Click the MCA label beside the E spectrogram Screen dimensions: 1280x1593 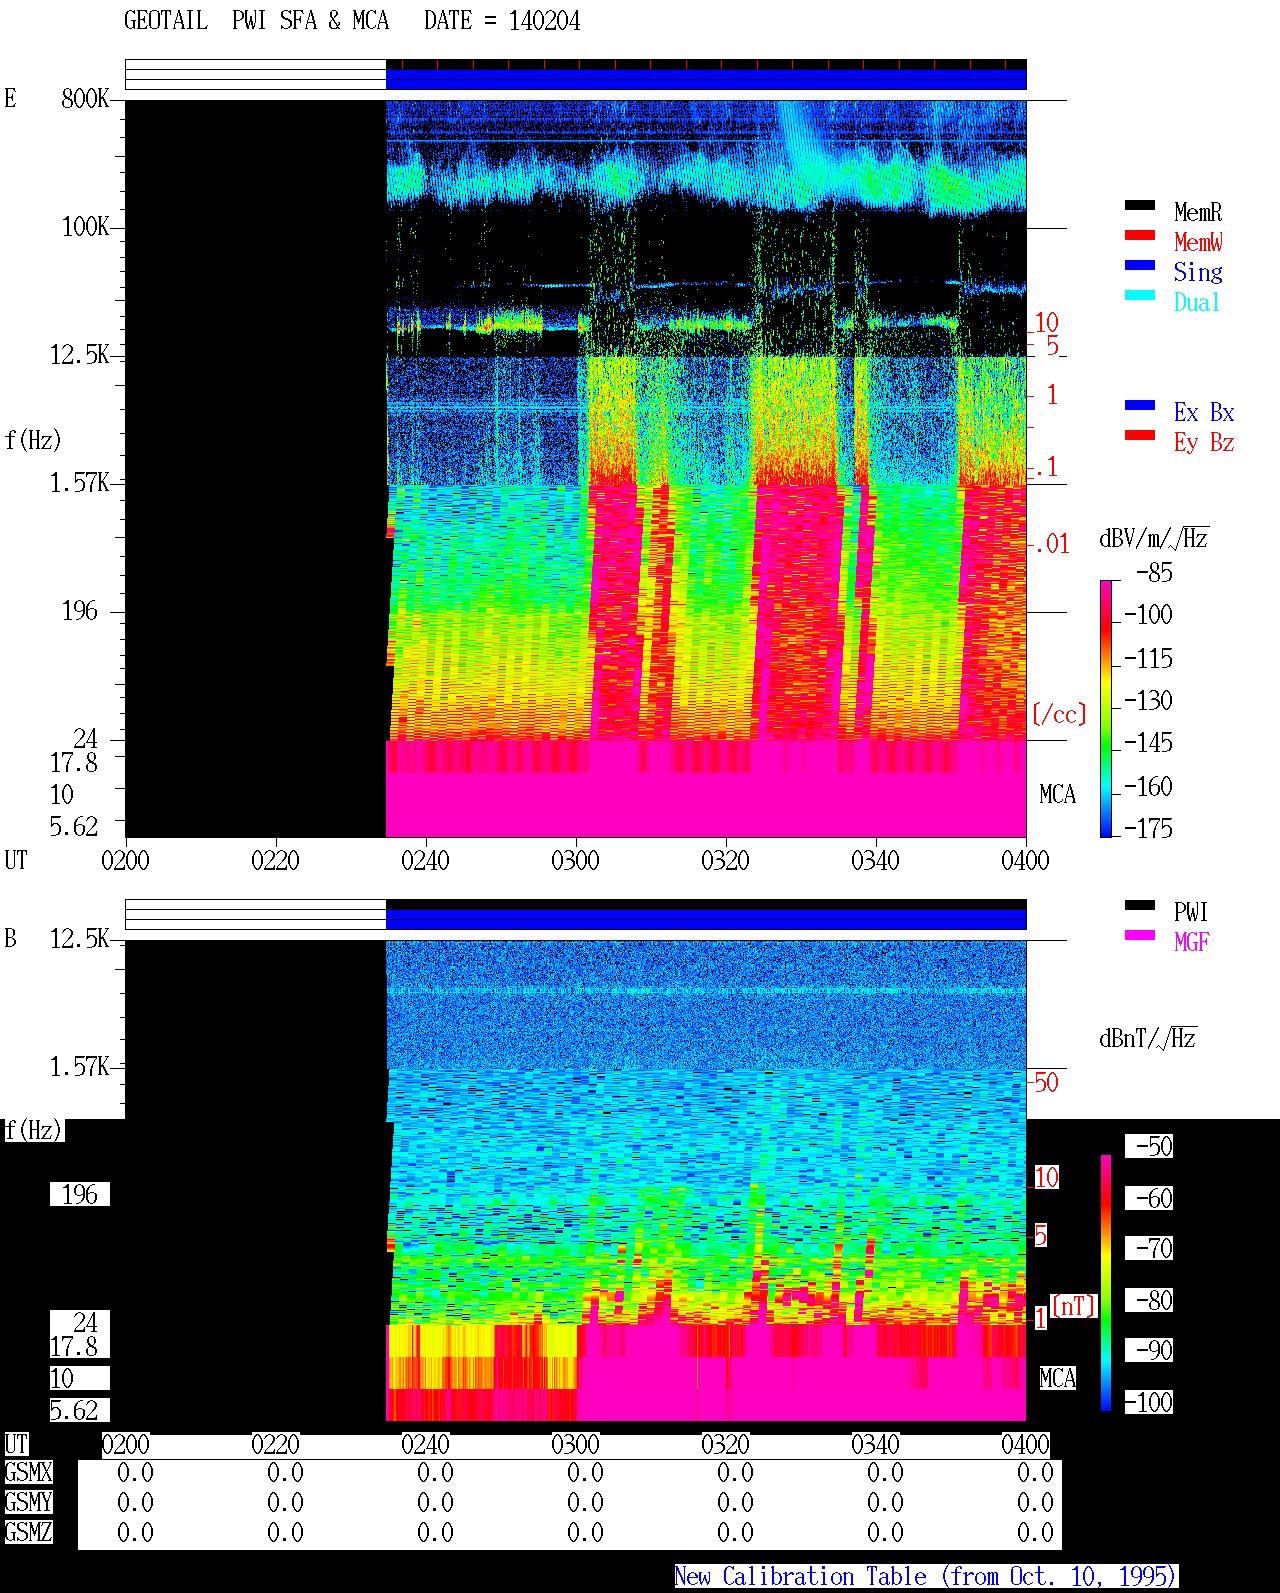1058,795
